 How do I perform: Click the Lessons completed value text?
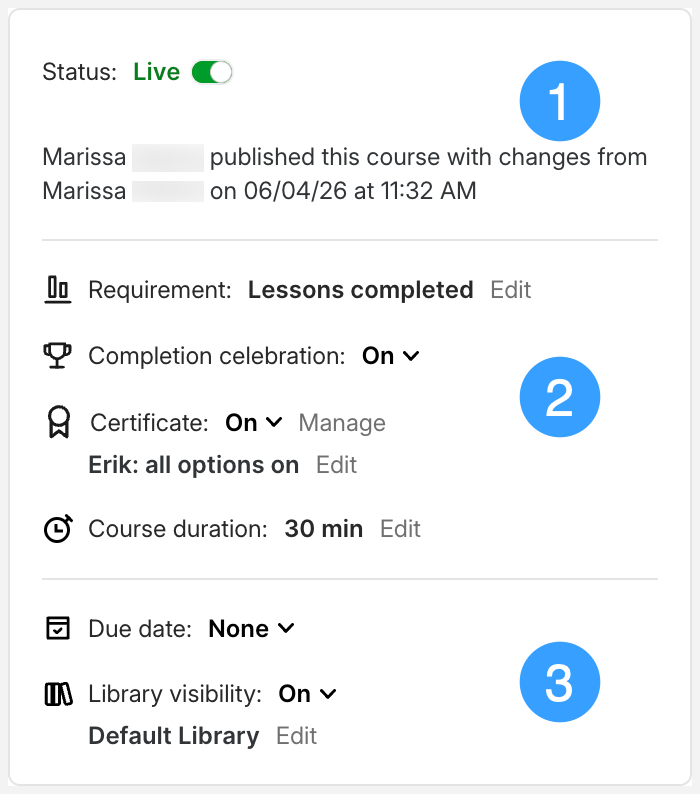point(361,290)
